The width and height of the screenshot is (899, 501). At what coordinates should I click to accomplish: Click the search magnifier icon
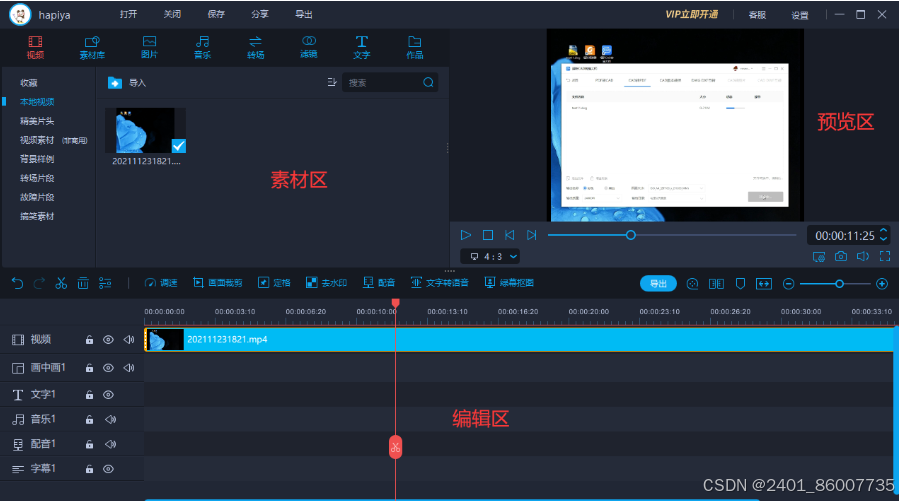click(428, 83)
